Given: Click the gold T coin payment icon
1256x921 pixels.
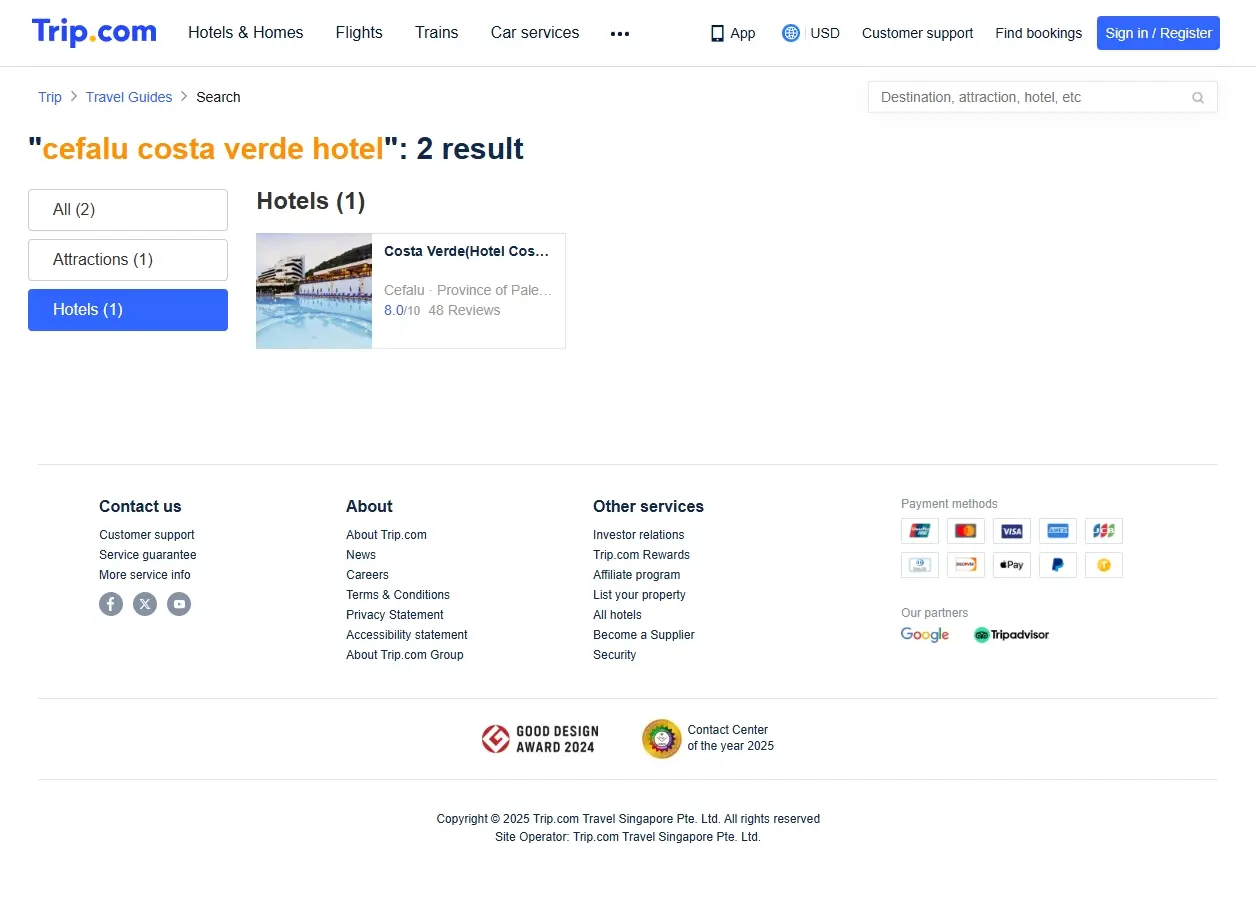Looking at the screenshot, I should click(1104, 565).
